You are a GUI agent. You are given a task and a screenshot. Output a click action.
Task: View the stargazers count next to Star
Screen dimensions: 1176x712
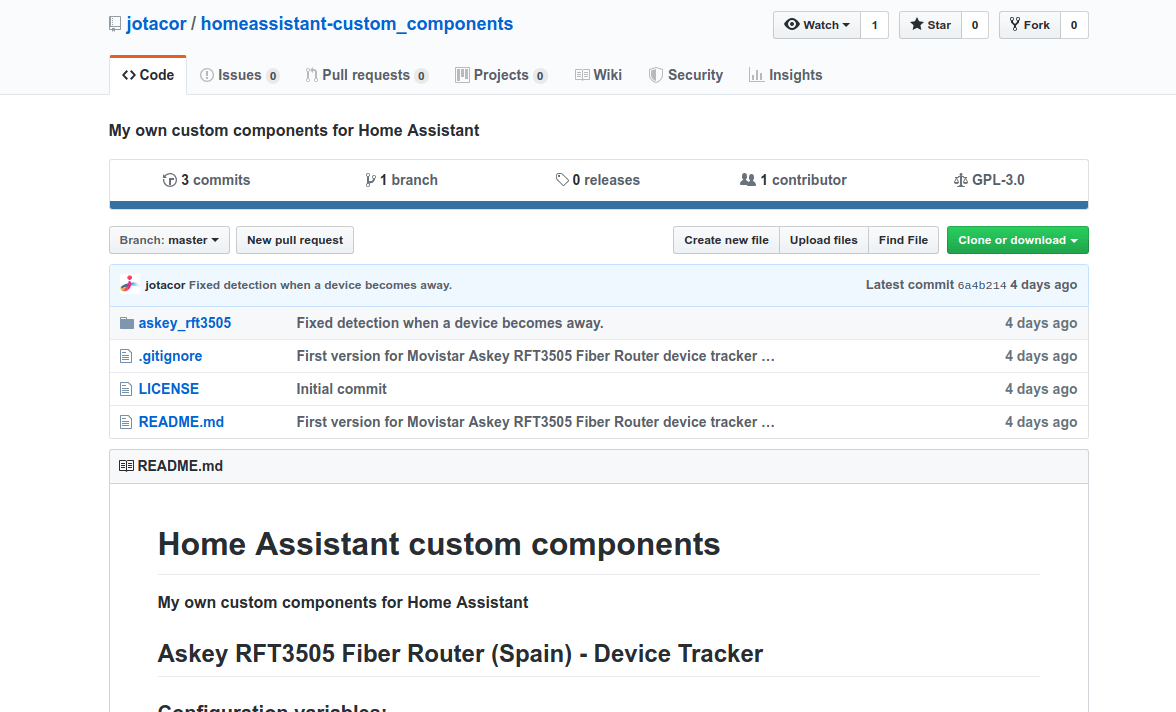point(975,25)
